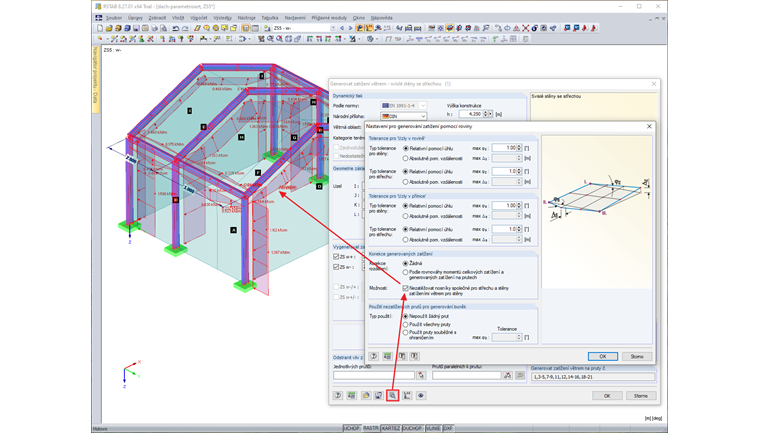Click the member list field '1,3-5,7-9,11,12,14-16,18-21'
Screen dimensions: 760x433
[593, 377]
